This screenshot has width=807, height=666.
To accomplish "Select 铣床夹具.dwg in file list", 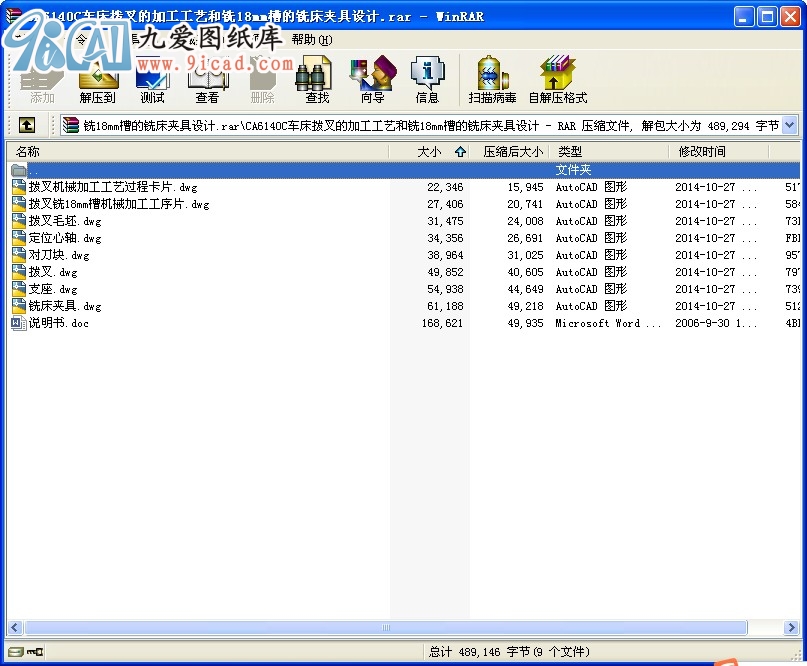I will [64, 306].
